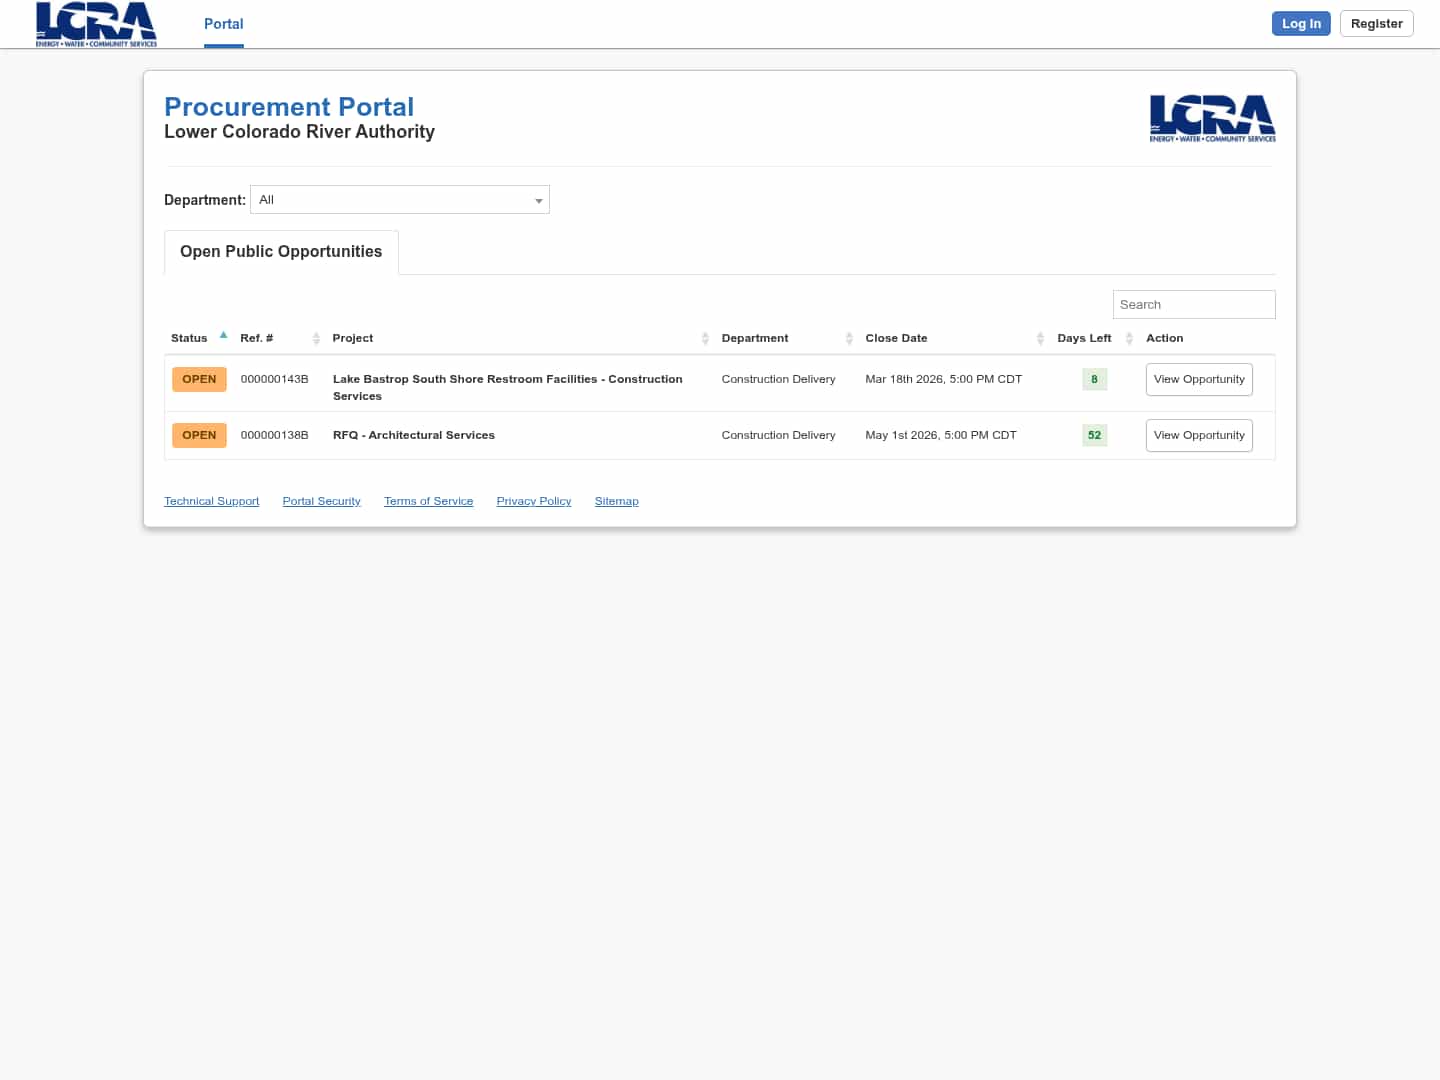This screenshot has height=1080, width=1440.
Task: View Opportunity for Lake Bastrop South Shore Restroom Facilities
Action: [x=1199, y=379]
